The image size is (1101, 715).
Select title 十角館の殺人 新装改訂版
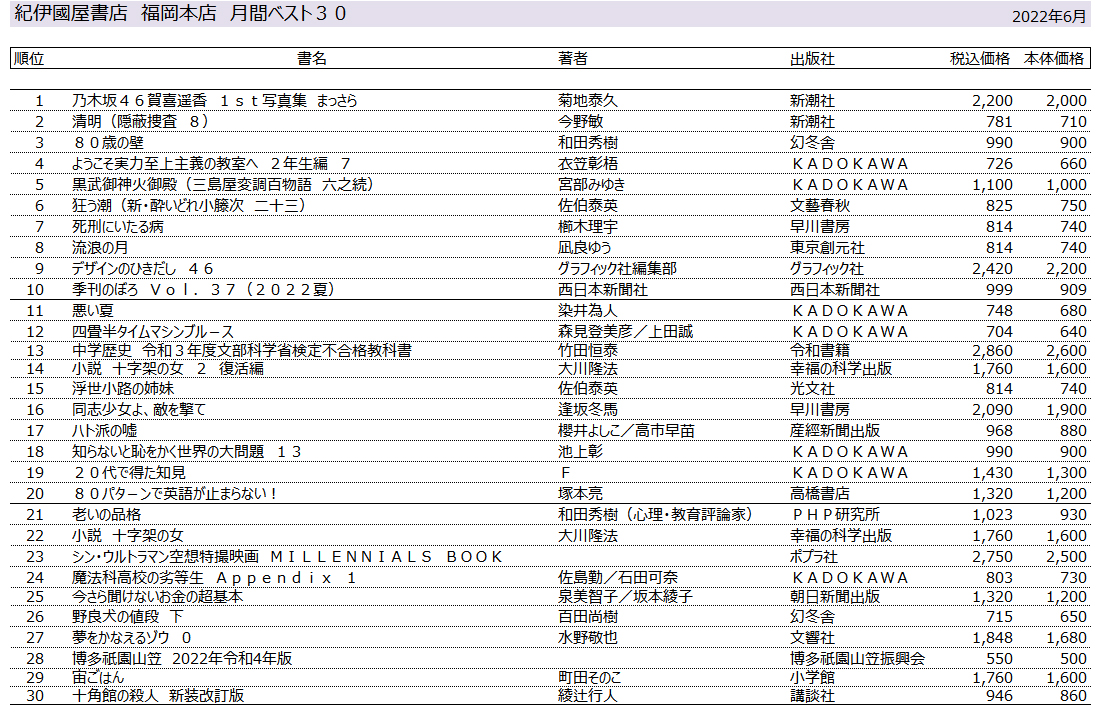pos(158,695)
